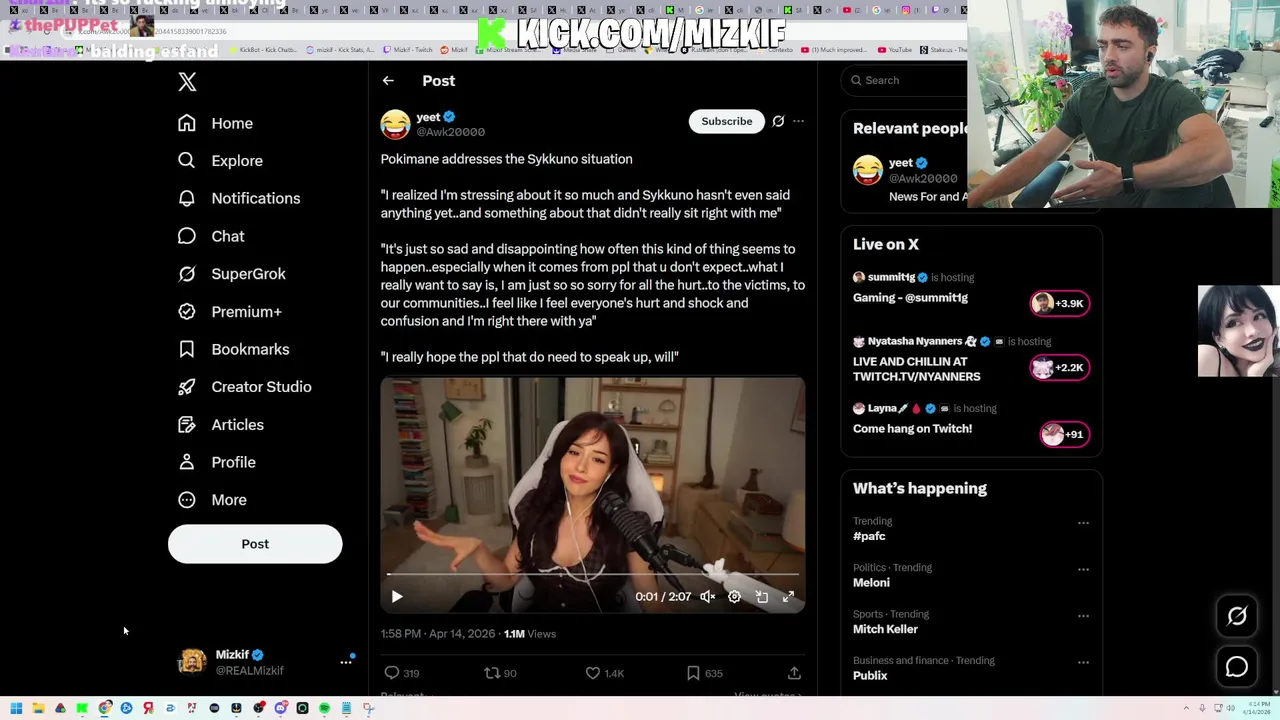The image size is (1280, 720).
Task: Click the X logo icon
Action: point(187,82)
